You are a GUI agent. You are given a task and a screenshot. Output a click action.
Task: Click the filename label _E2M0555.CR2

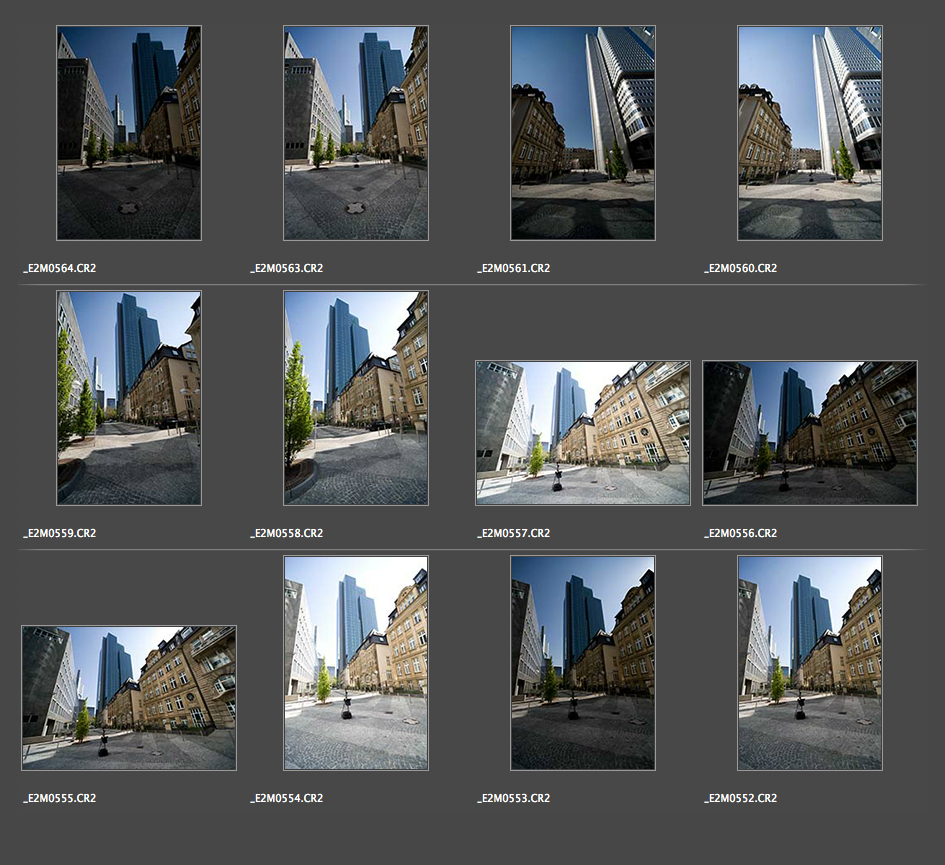point(60,798)
